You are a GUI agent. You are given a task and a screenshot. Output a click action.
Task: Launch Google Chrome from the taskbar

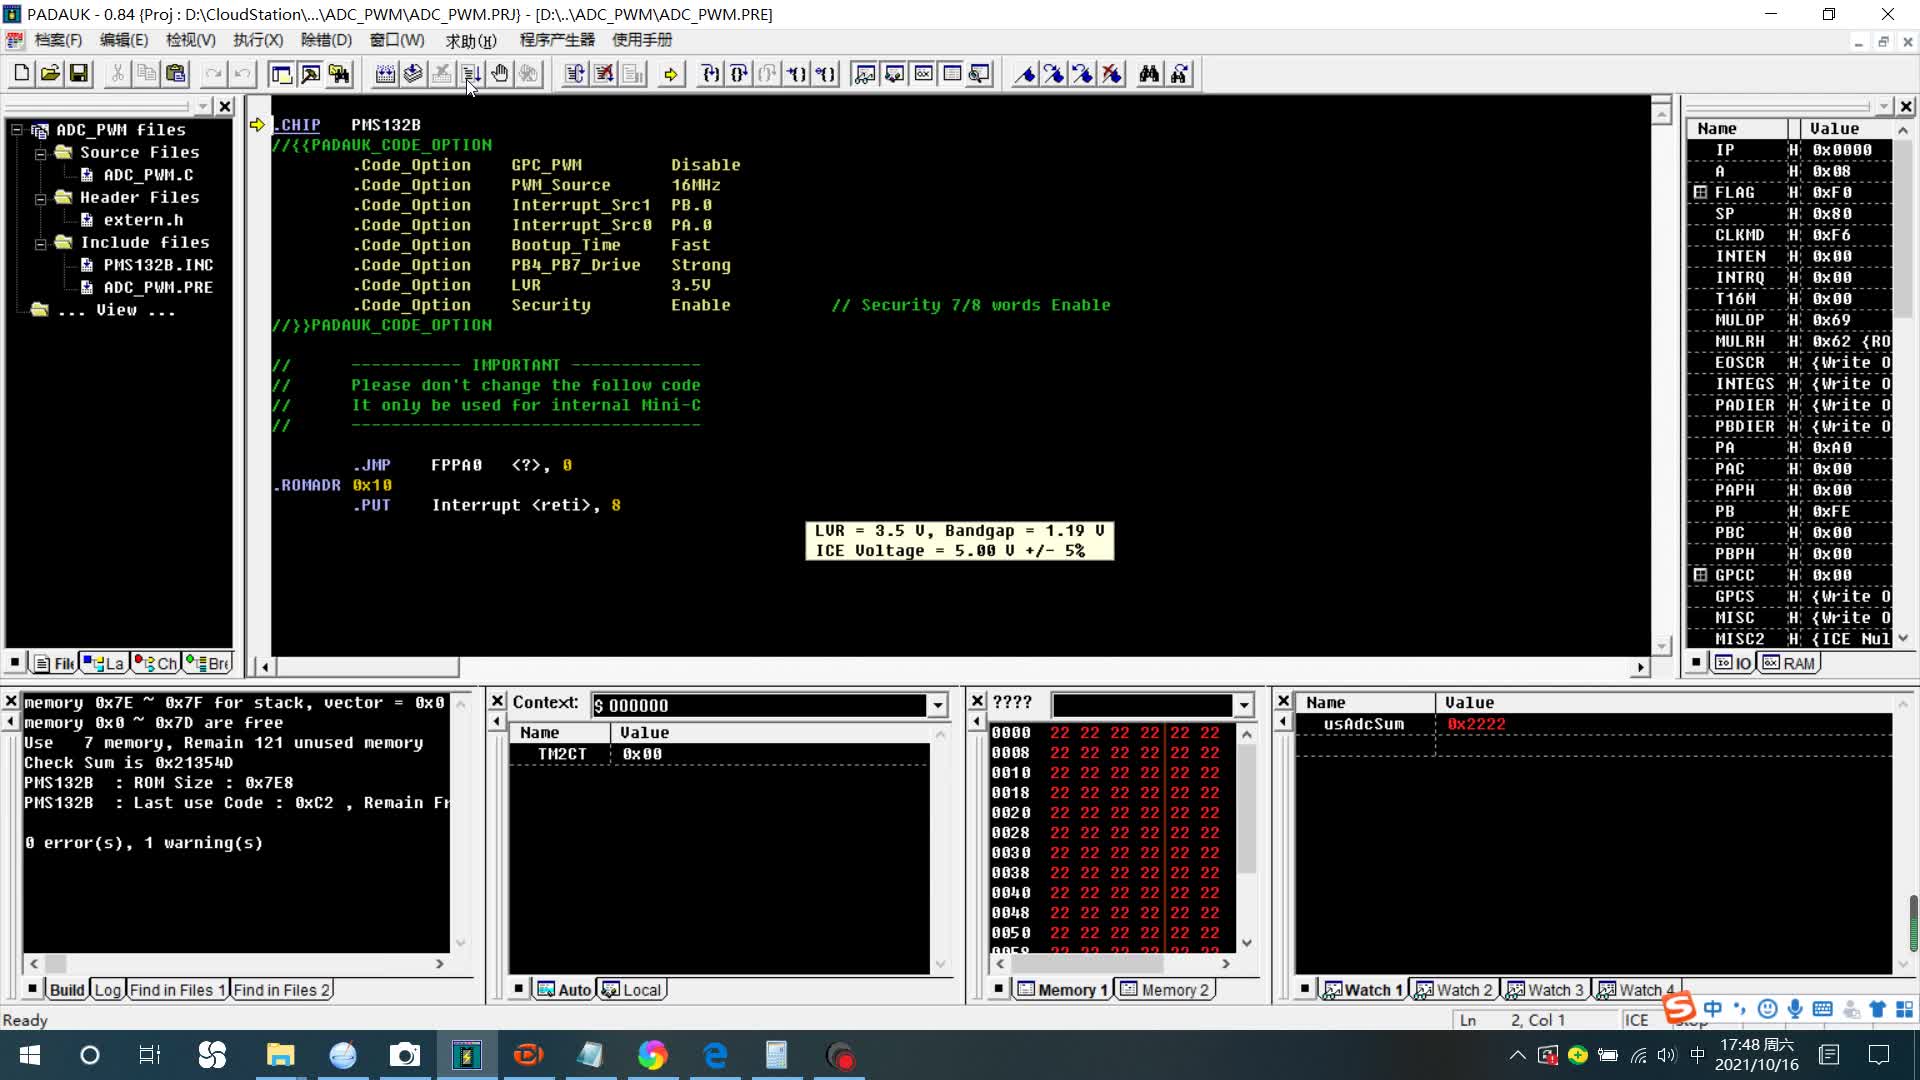pos(653,1055)
